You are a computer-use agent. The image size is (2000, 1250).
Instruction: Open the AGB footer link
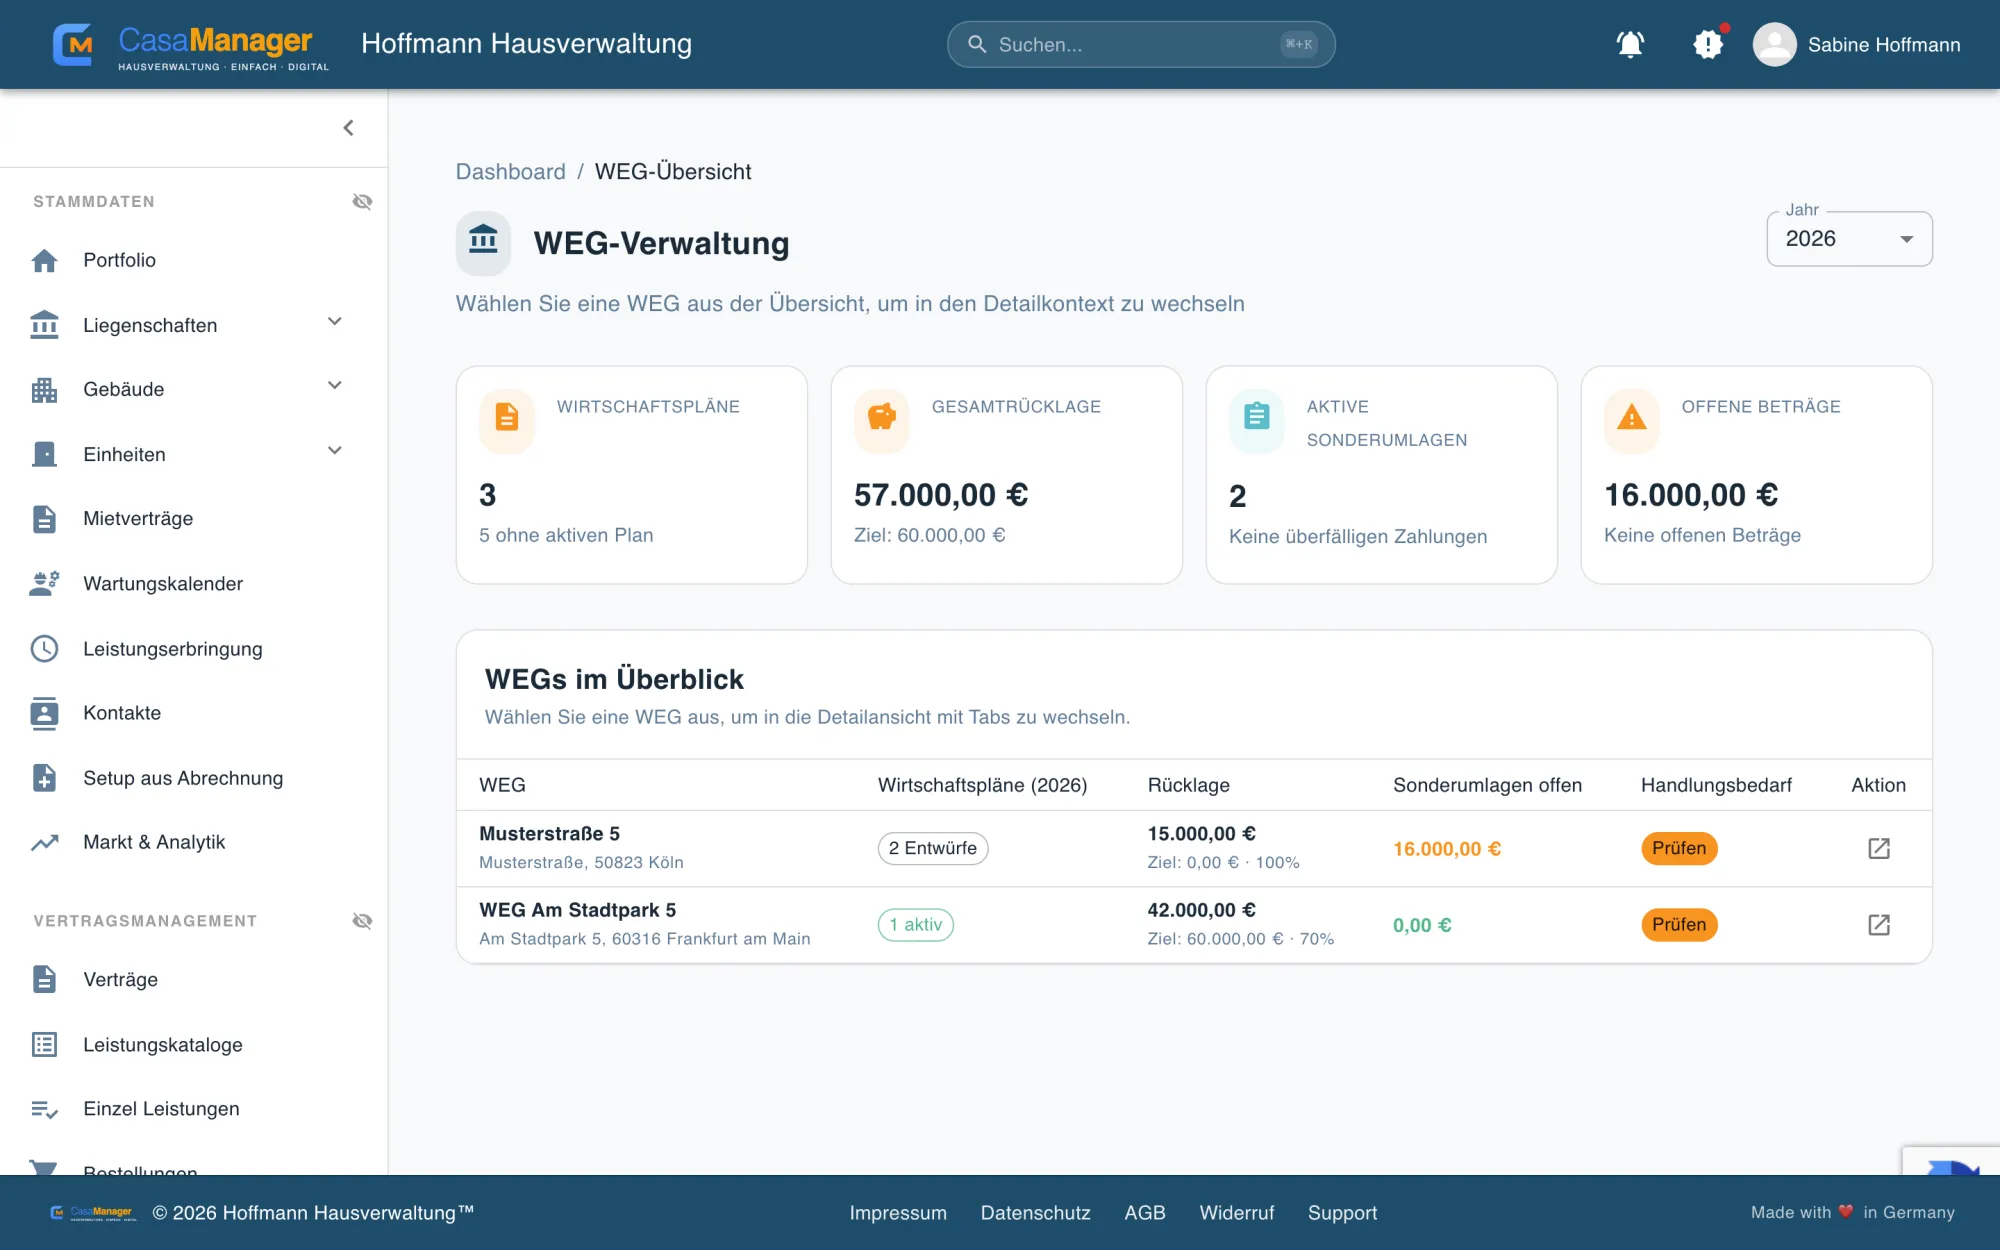tap(1145, 1213)
